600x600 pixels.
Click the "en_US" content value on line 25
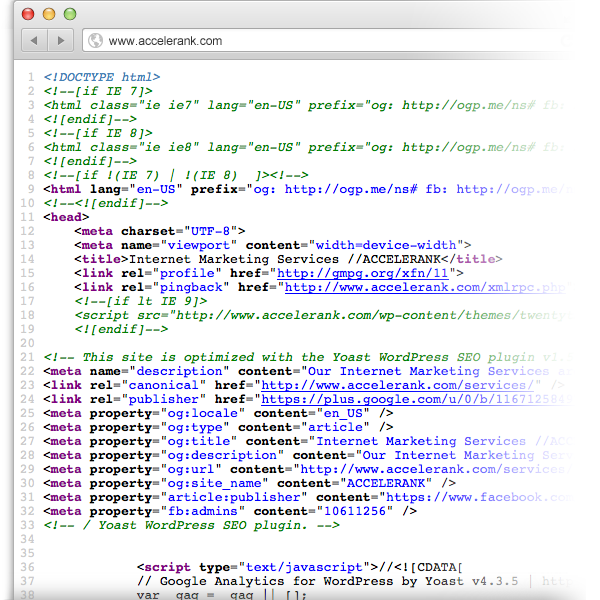(343, 414)
